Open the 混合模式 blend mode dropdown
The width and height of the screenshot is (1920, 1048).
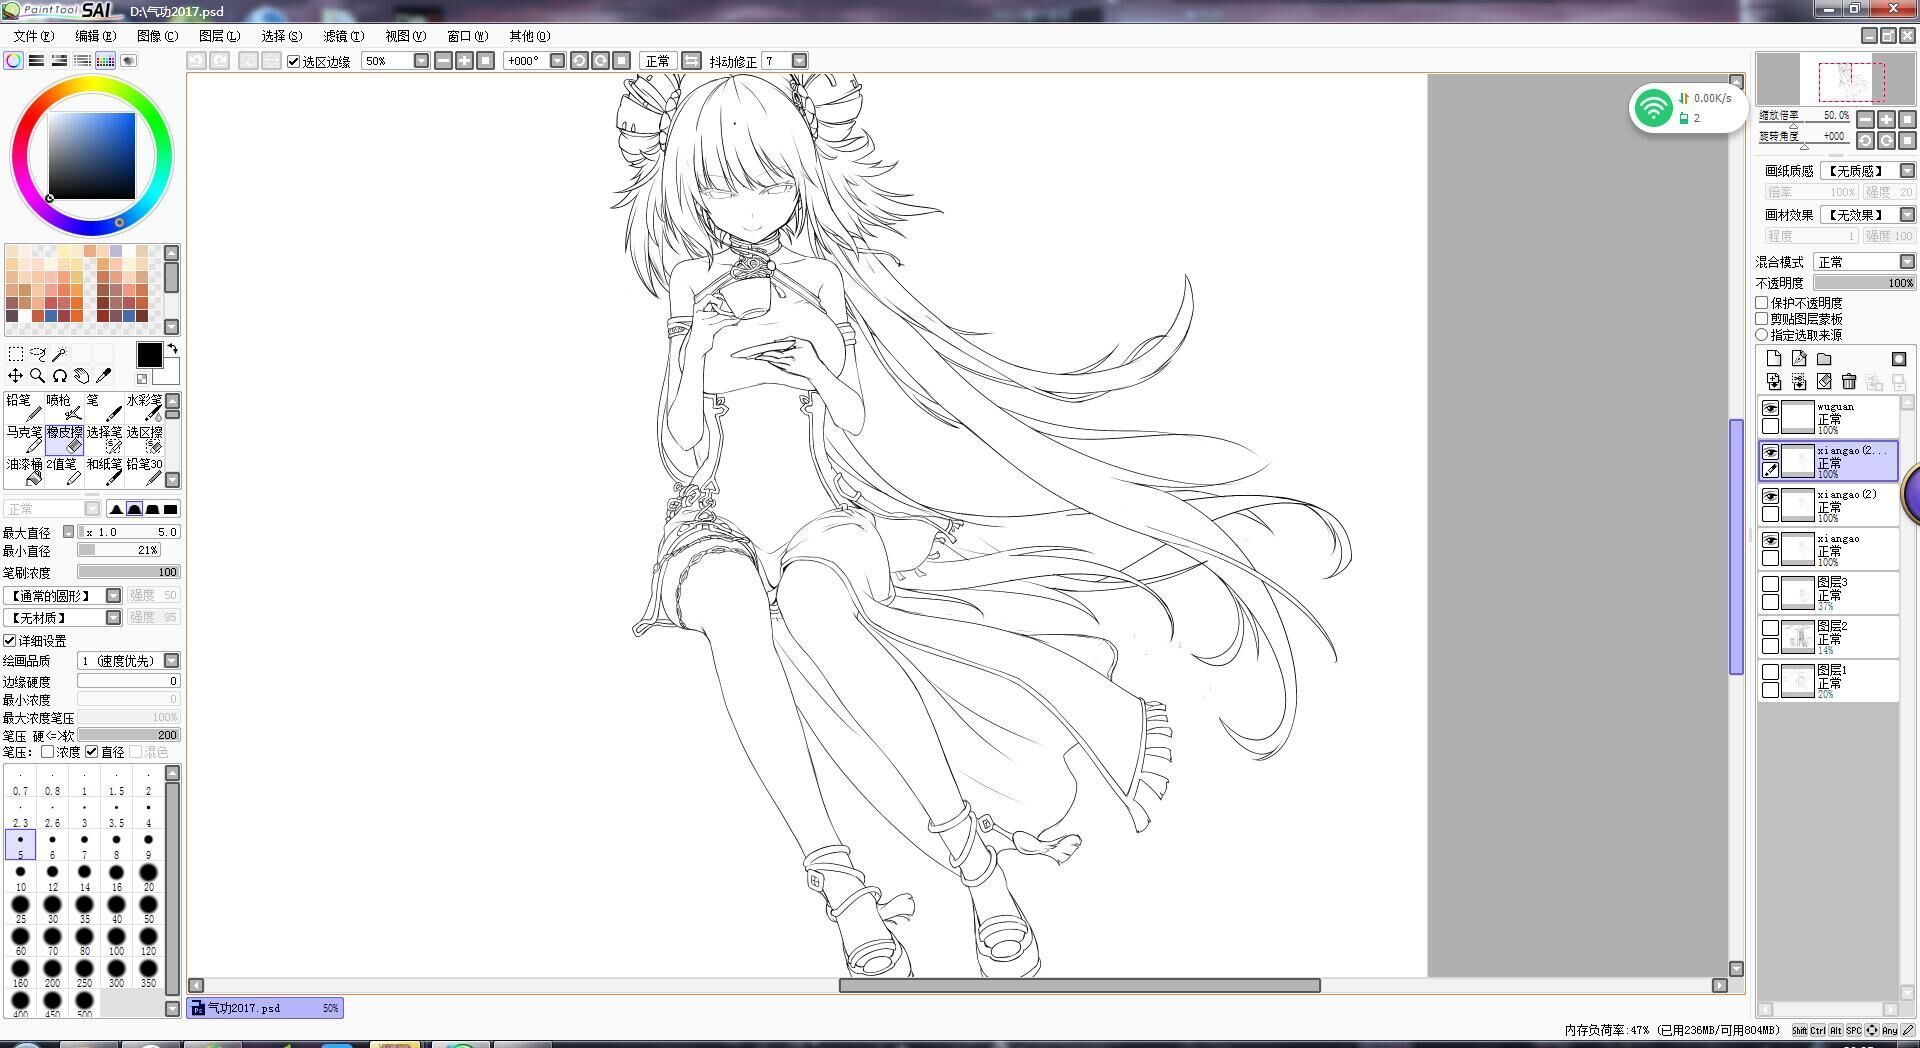1907,262
